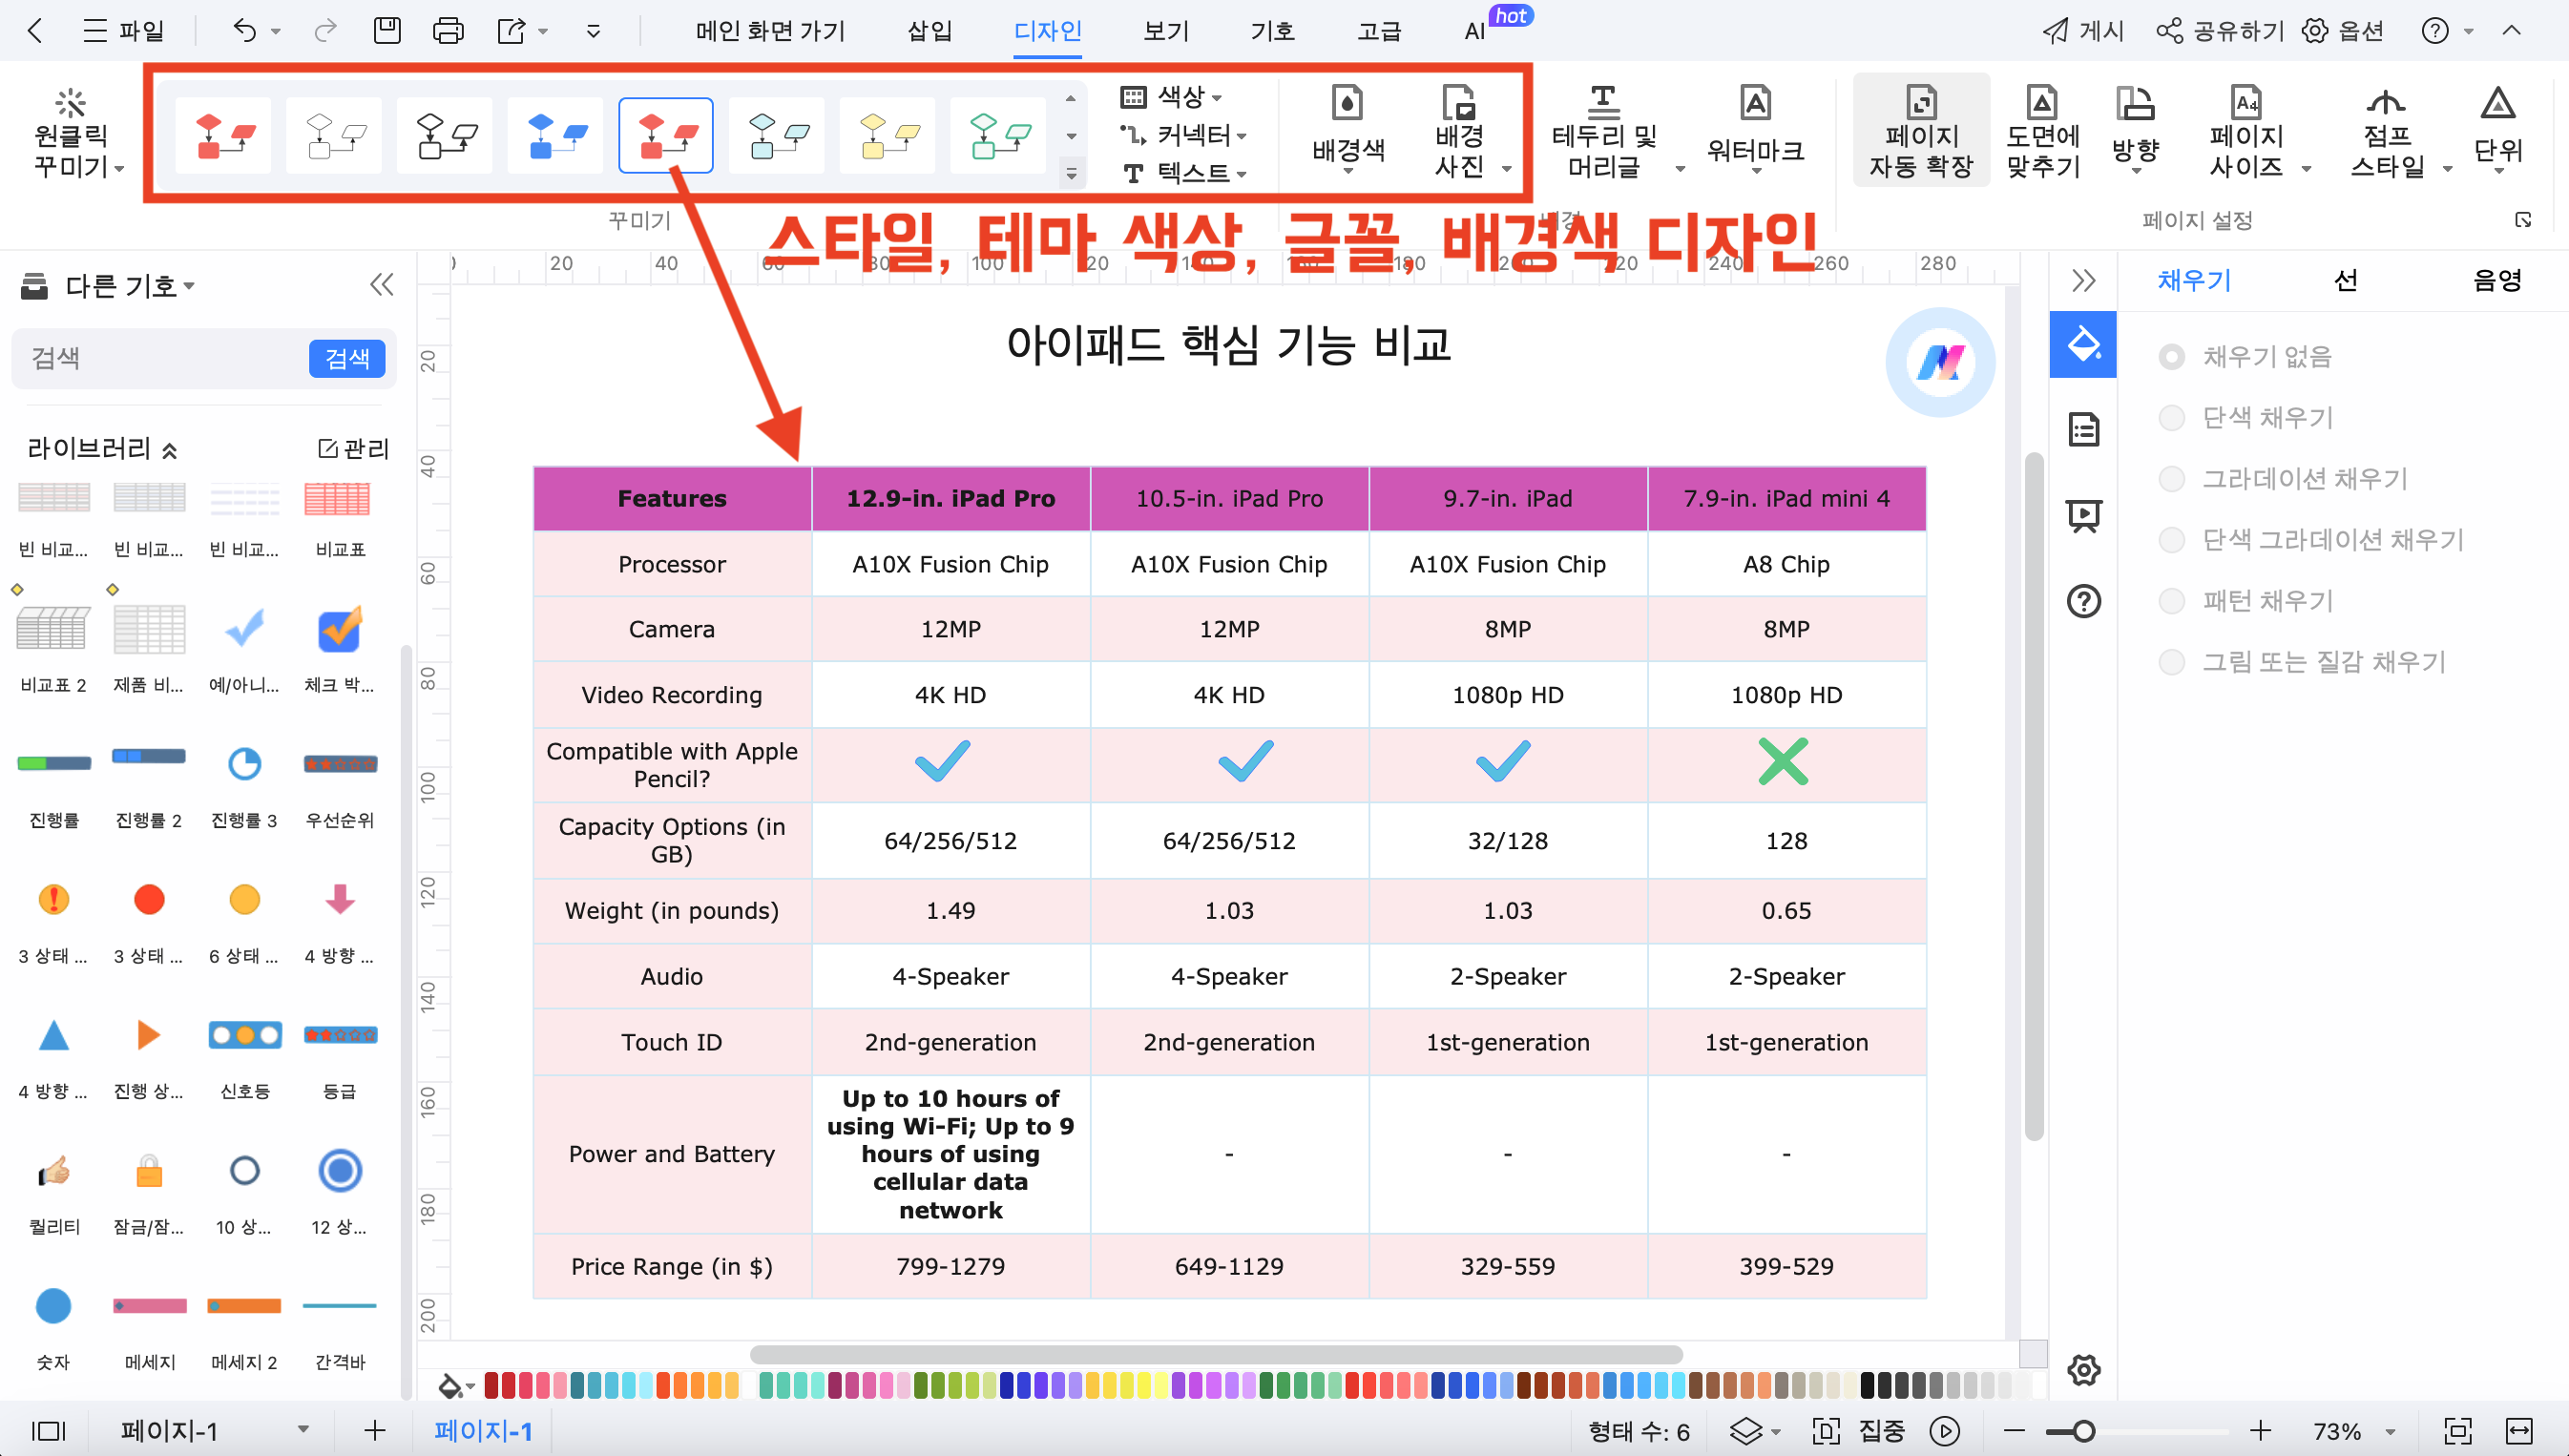This screenshot has width=2569, height=1456.
Task: Select 단색 그라데이션 채우기 radio option
Action: pos(2171,540)
